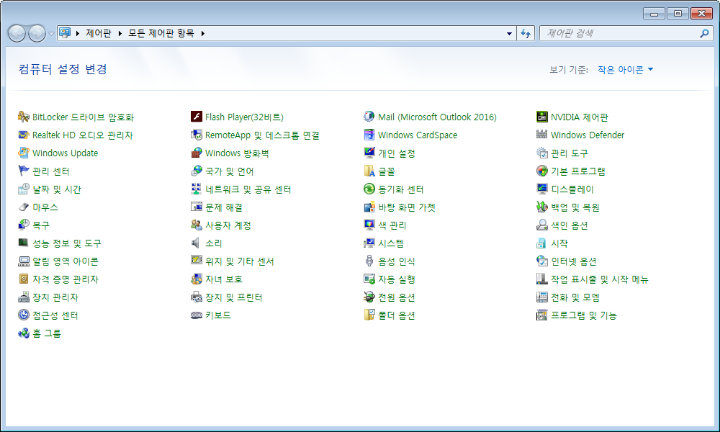Image resolution: width=720 pixels, height=432 pixels.
Task: Click the 사용자 계정 icon
Action: click(197, 225)
